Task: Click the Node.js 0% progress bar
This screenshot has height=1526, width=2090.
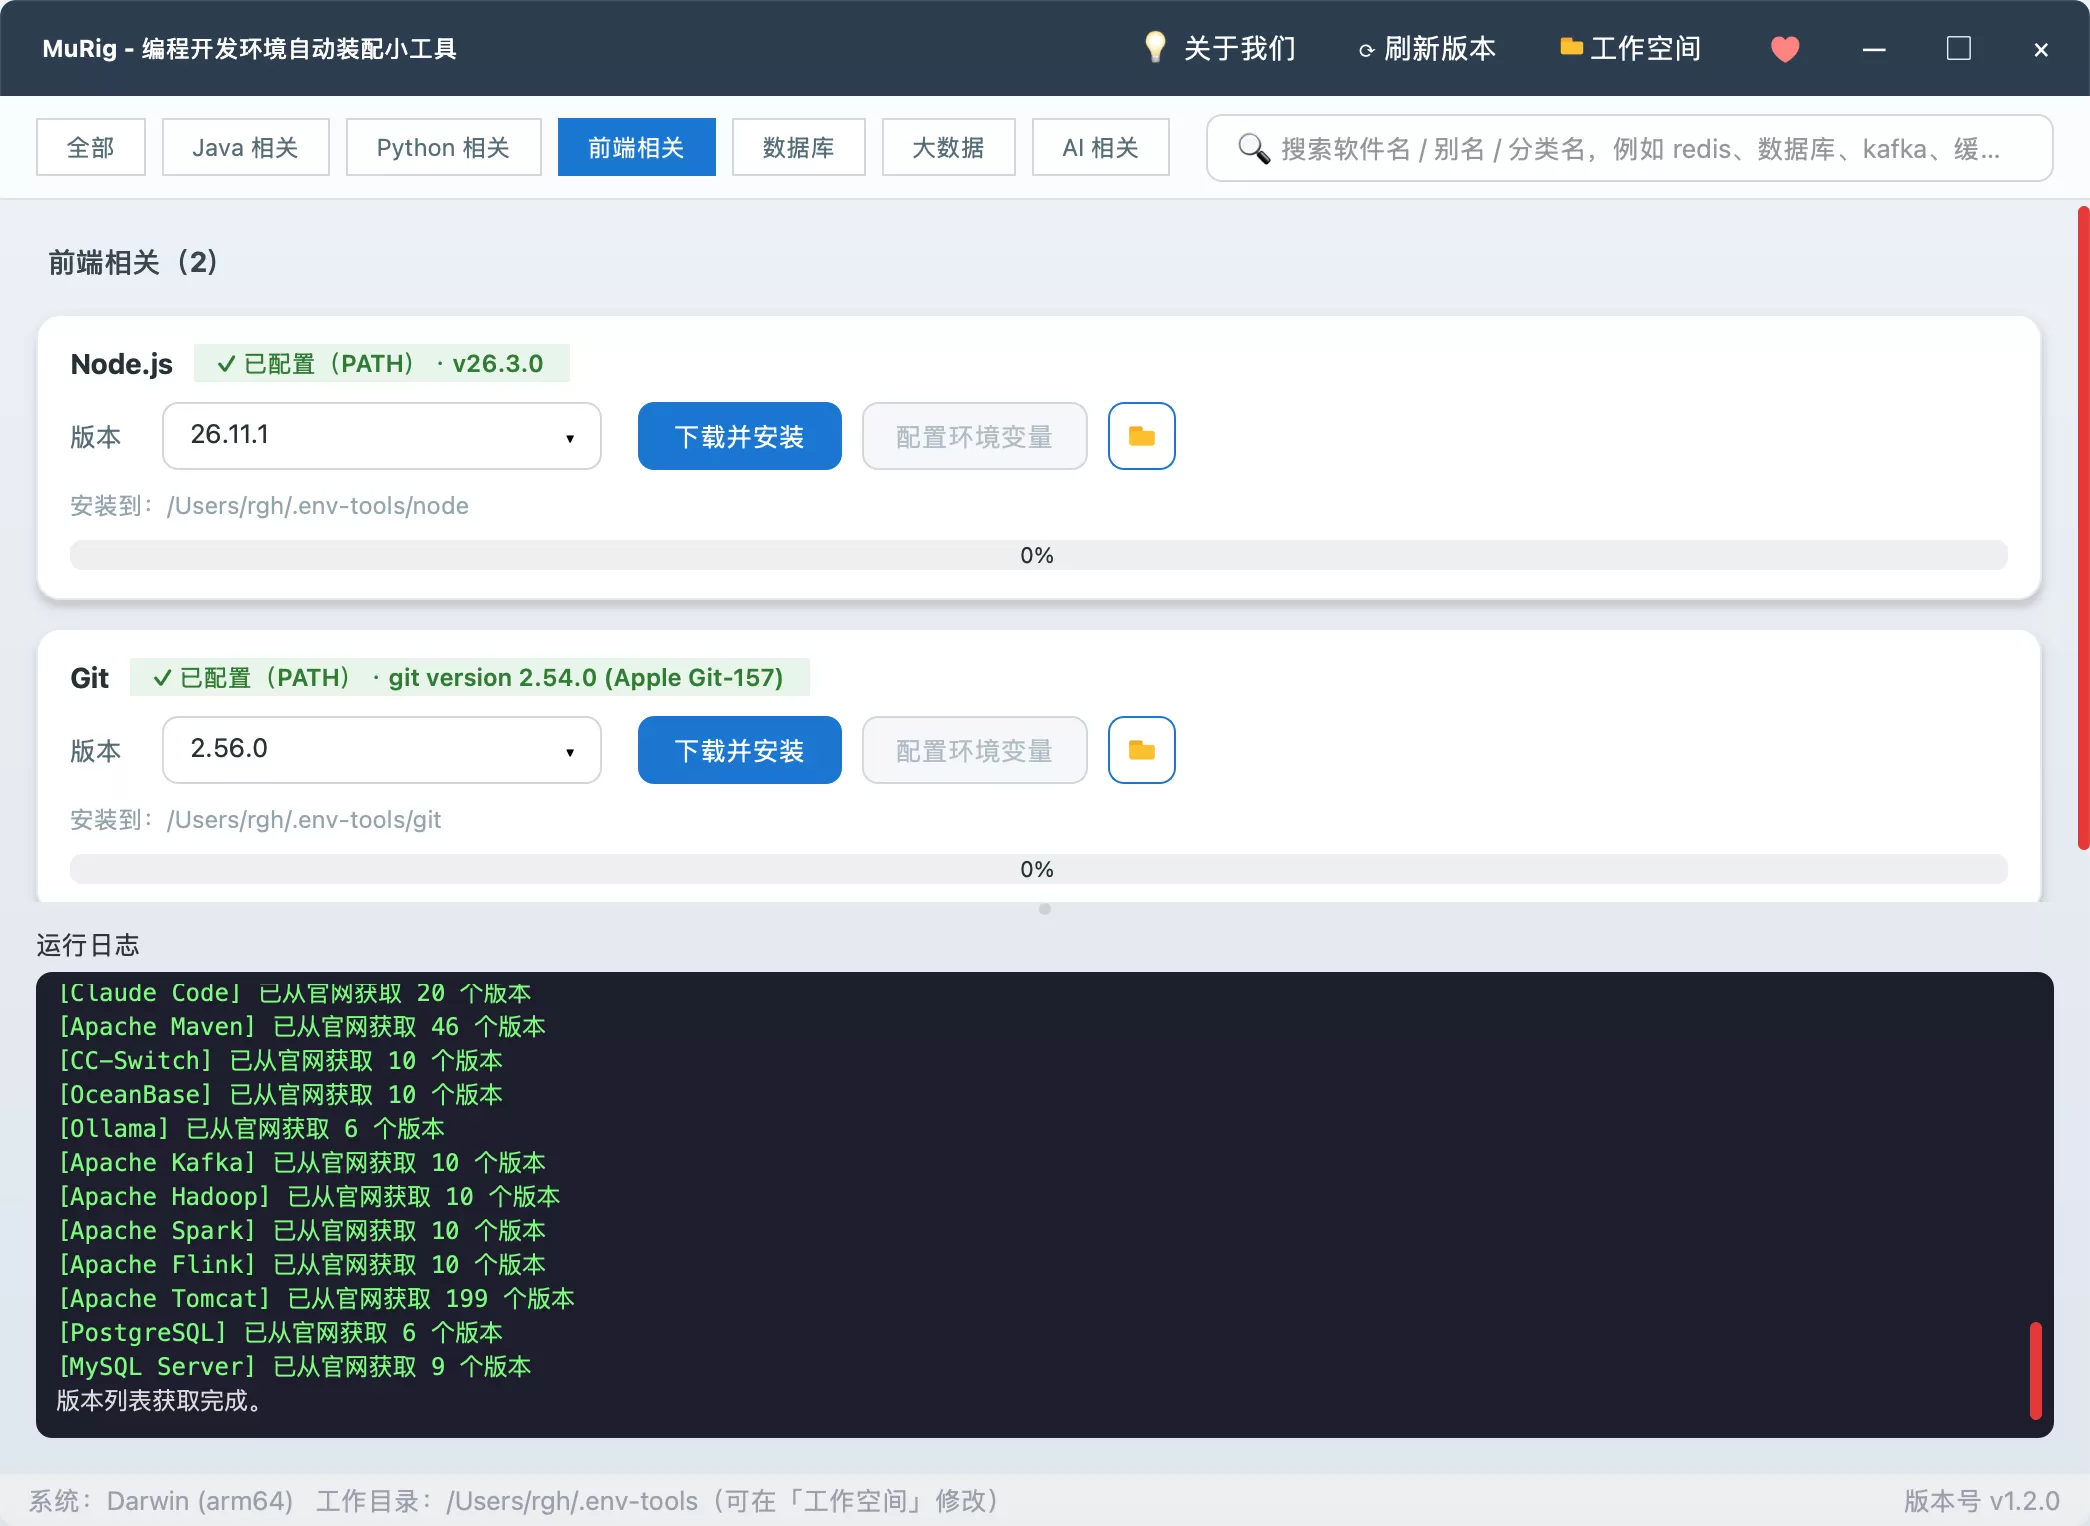Action: coord(1038,555)
